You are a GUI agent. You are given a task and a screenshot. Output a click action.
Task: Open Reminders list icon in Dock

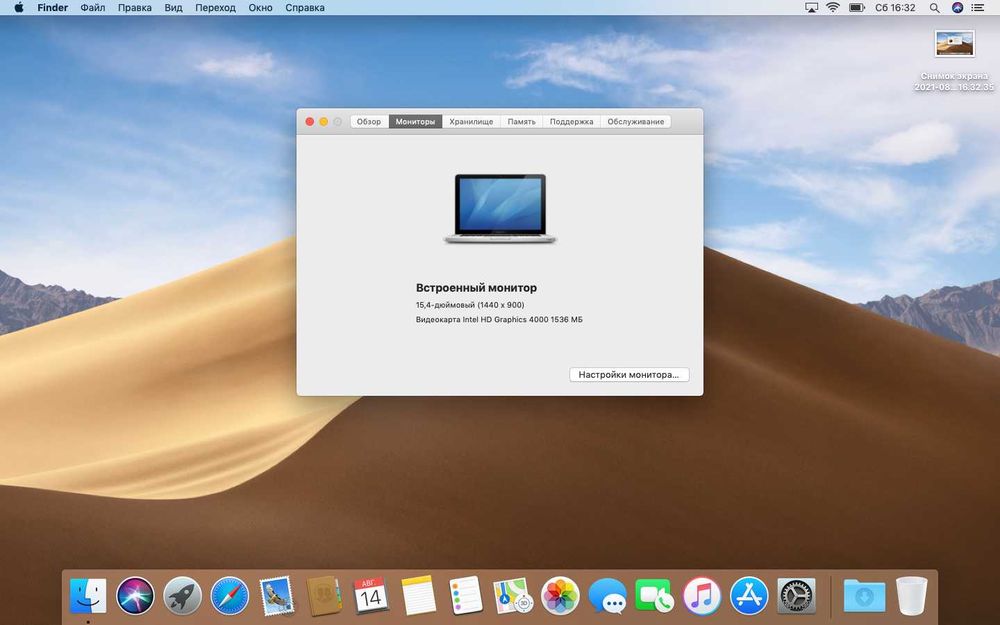(x=466, y=596)
